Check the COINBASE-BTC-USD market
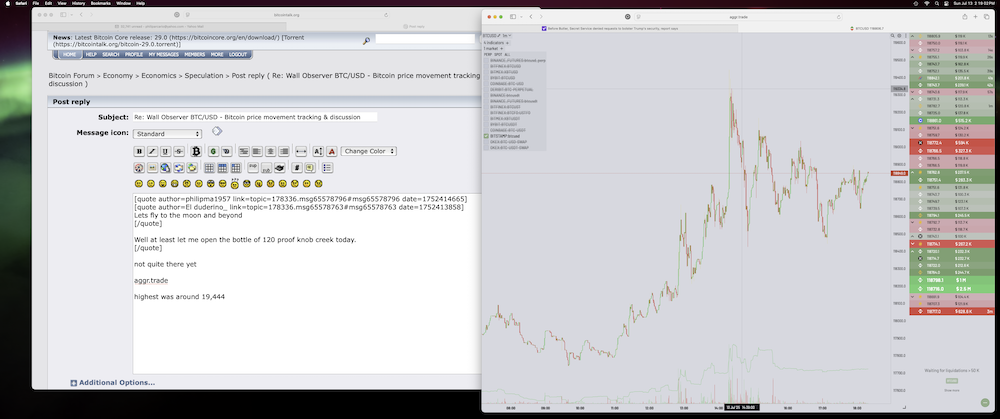 point(487,84)
